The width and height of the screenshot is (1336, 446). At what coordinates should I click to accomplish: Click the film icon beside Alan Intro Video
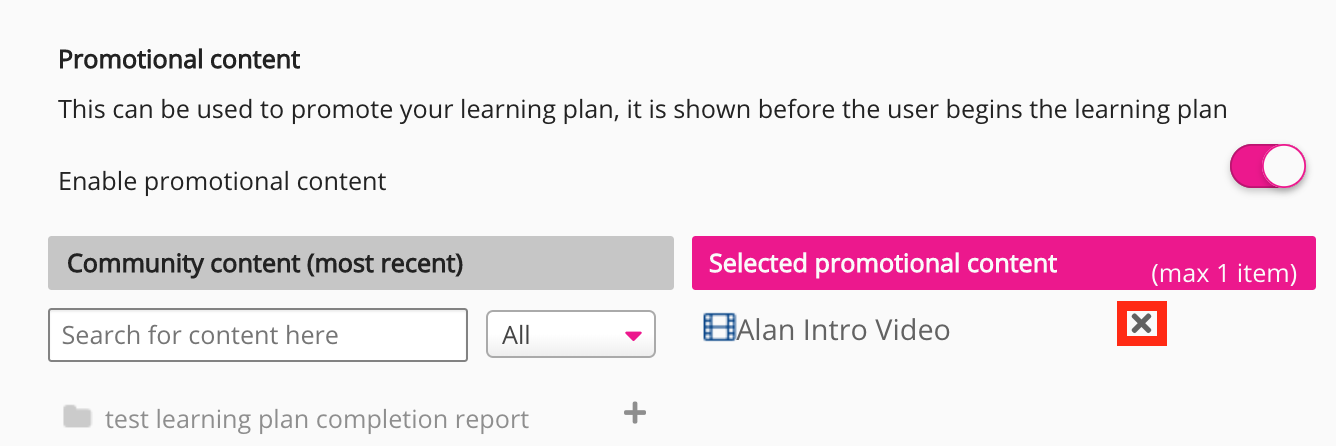pyautogui.click(x=719, y=328)
